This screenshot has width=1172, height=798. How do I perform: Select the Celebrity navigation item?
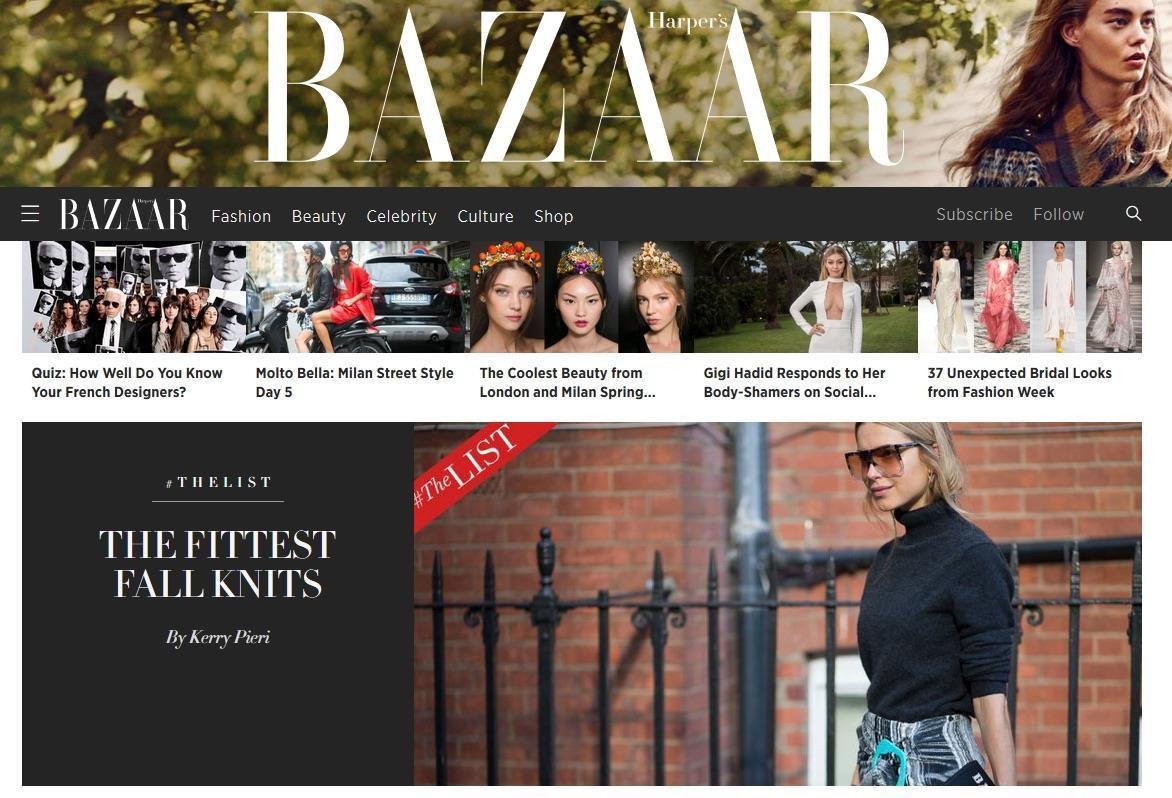401,216
